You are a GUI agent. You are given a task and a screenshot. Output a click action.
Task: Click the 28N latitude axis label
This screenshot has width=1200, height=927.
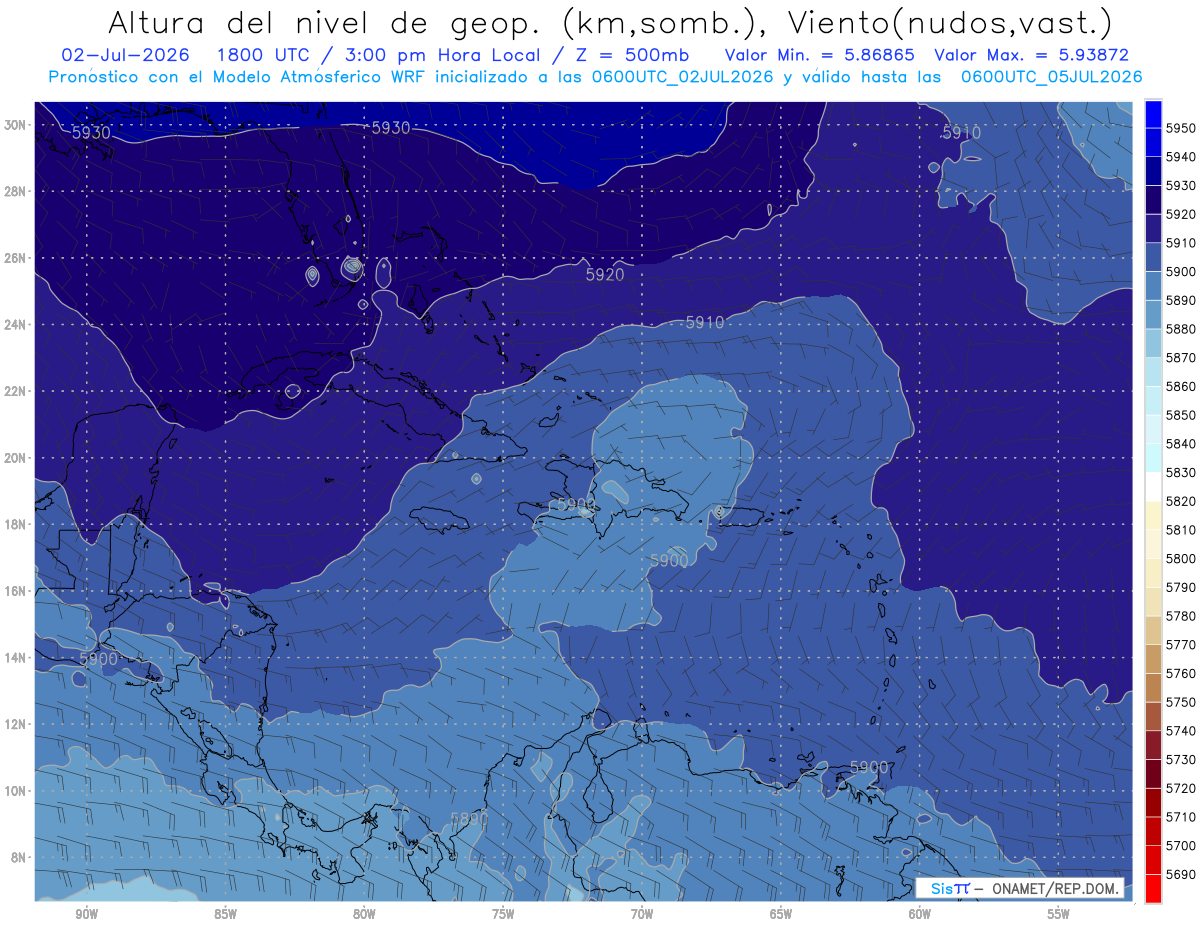click(15, 191)
